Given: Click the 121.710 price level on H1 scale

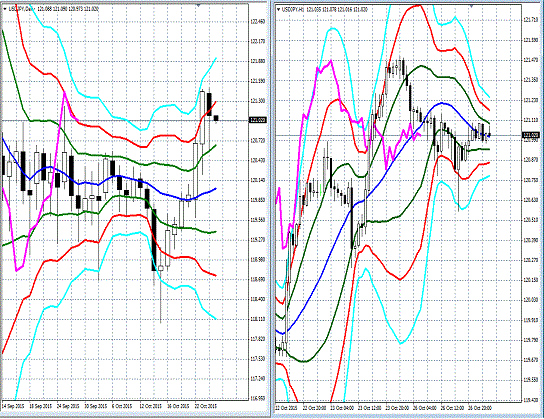Looking at the screenshot, I should coord(530,20).
